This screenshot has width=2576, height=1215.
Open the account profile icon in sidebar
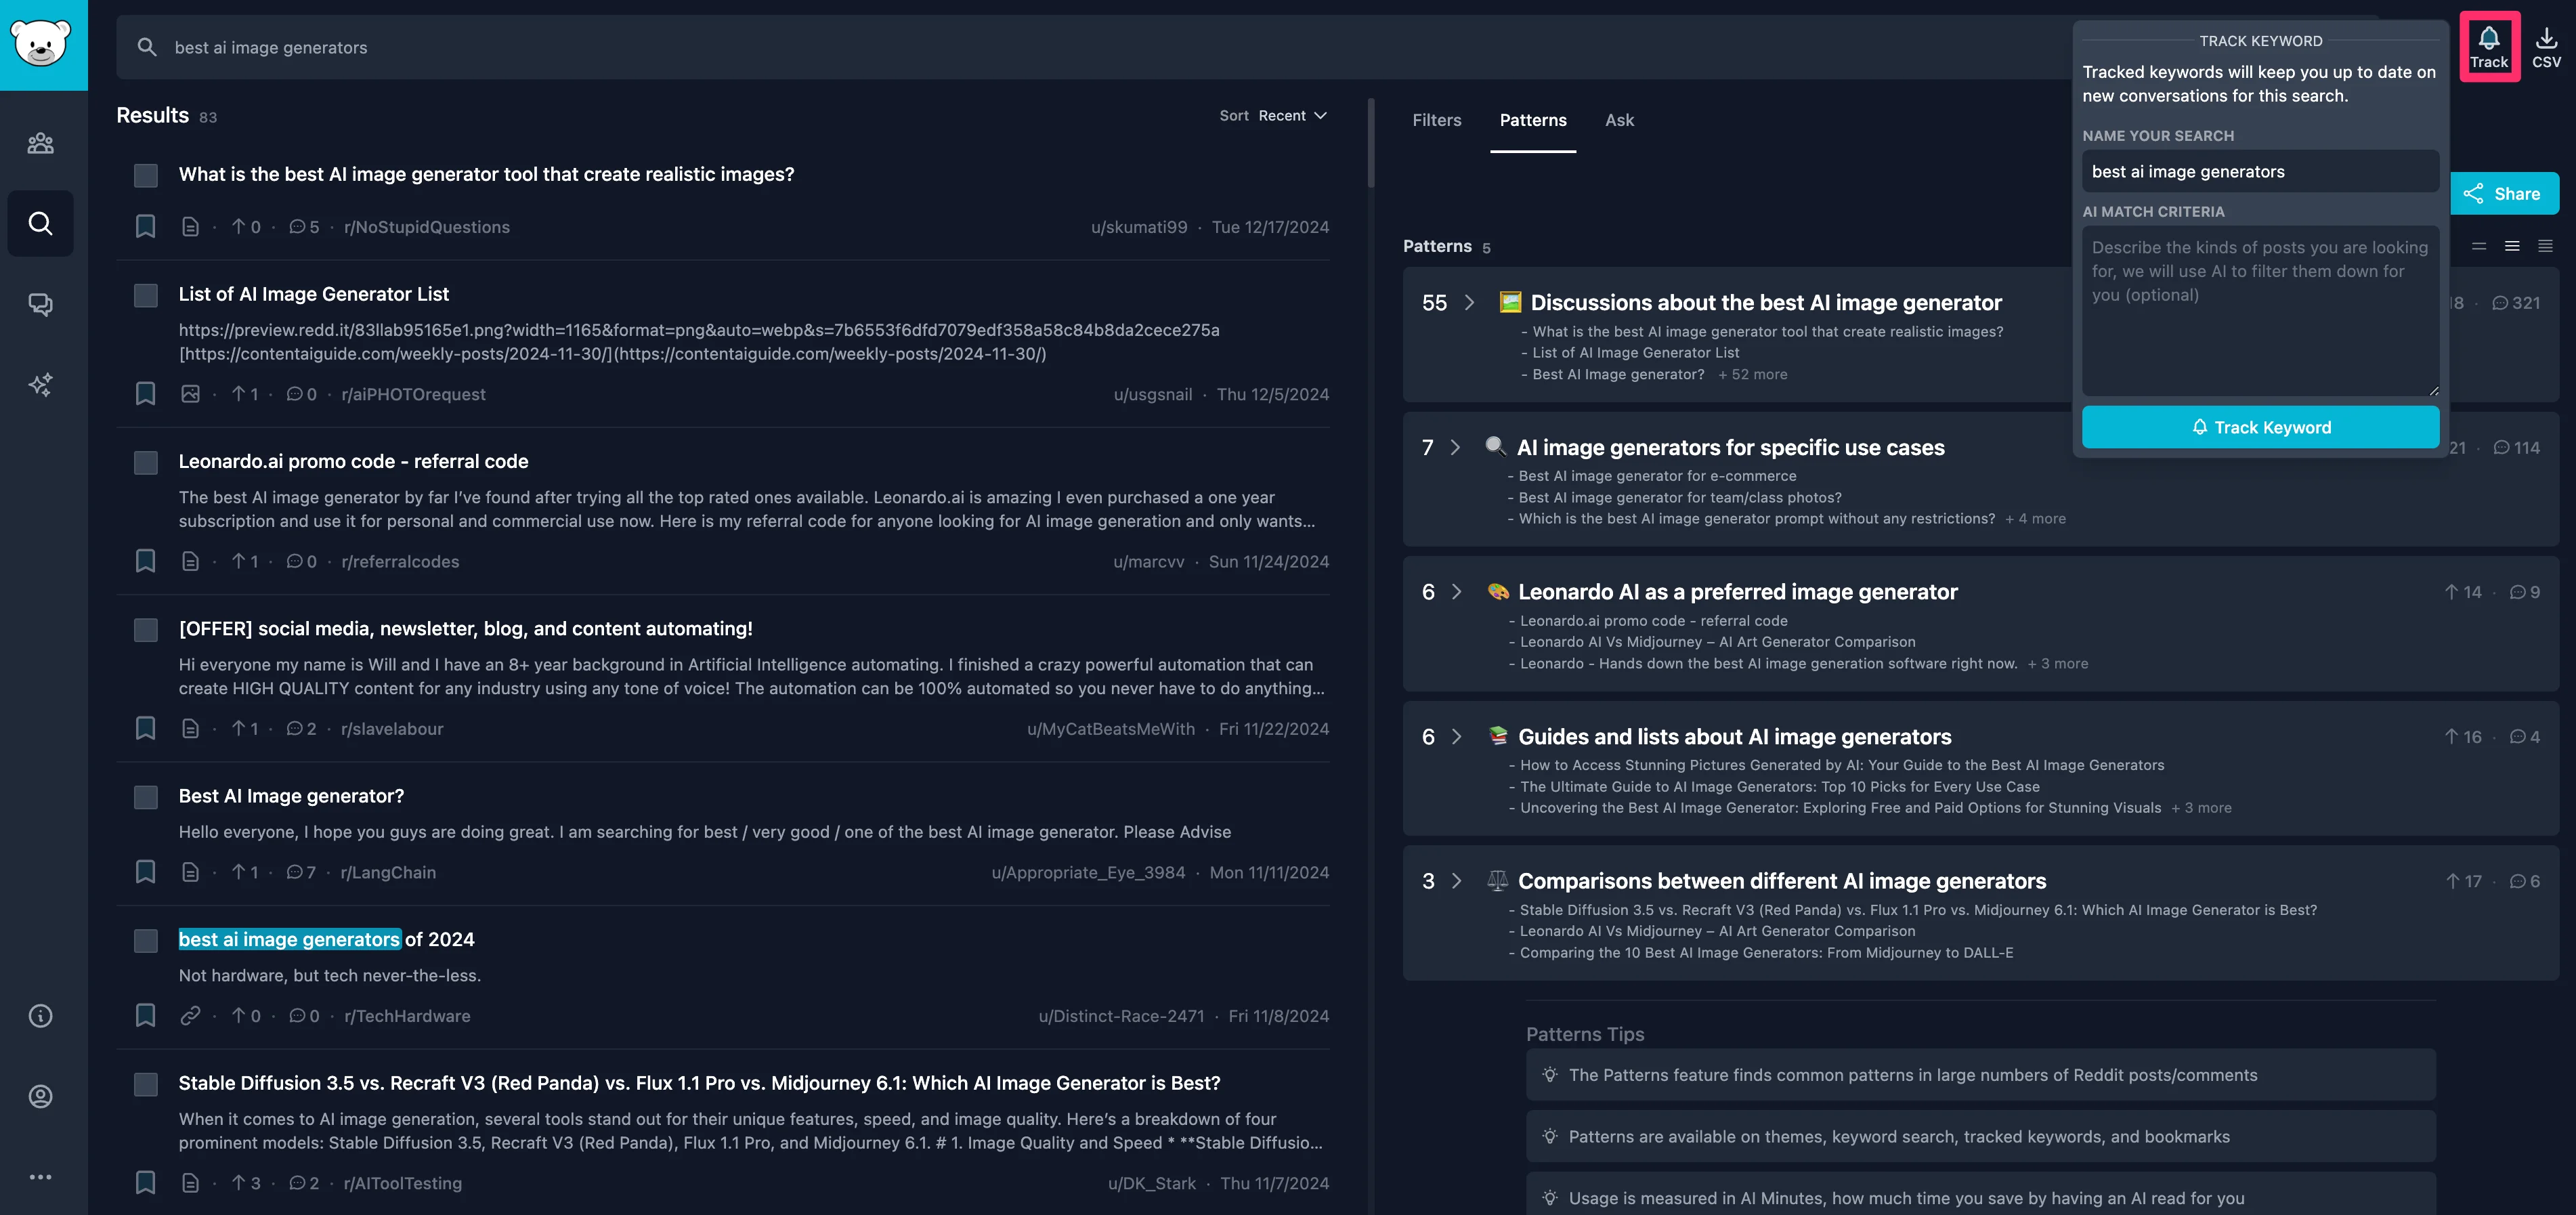click(x=41, y=1096)
